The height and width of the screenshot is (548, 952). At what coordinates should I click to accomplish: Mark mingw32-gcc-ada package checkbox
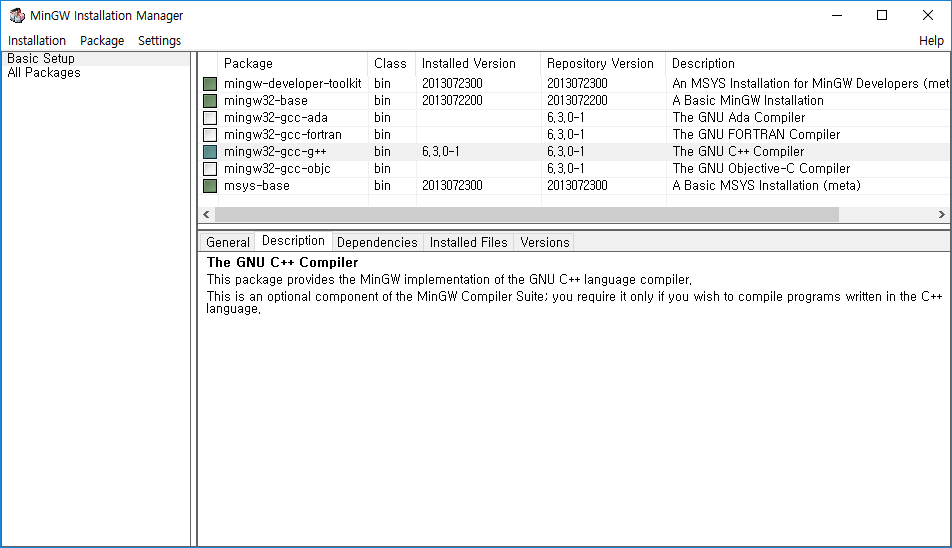(209, 118)
